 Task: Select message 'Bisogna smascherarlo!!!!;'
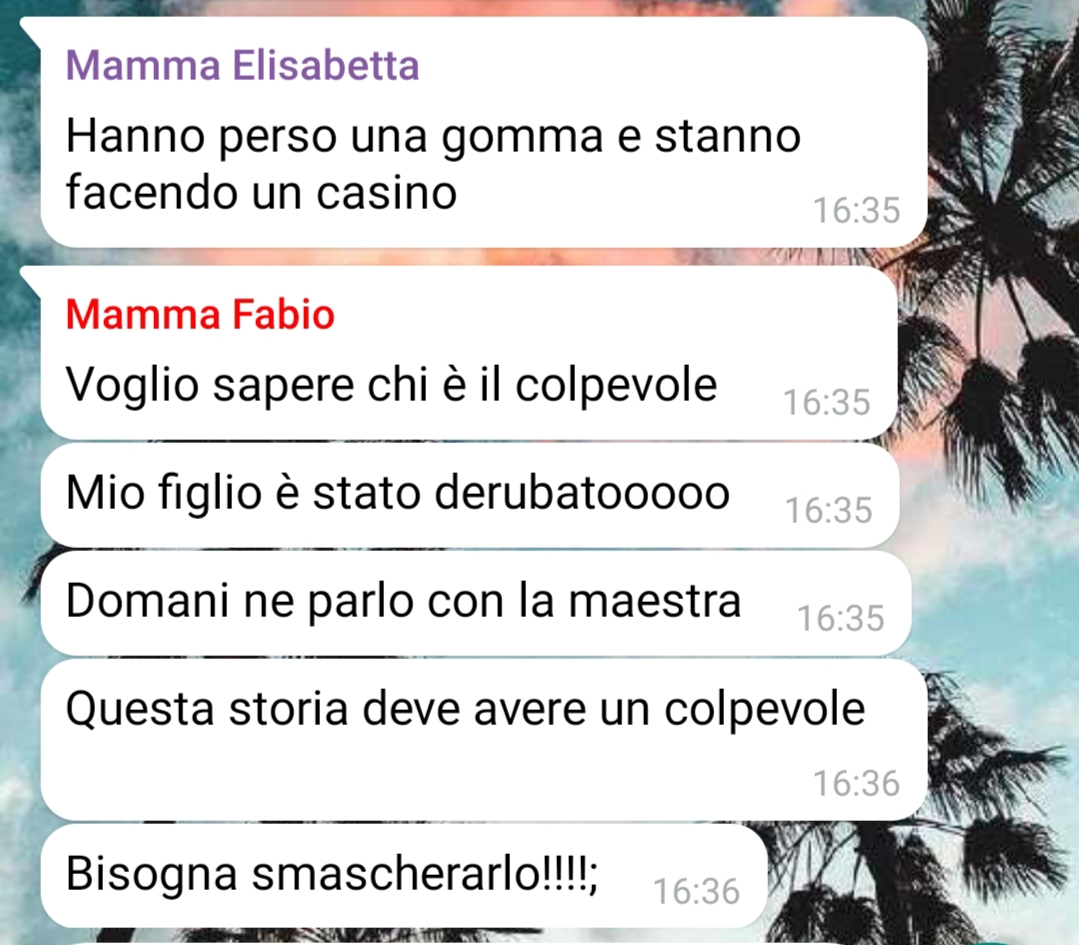(404, 875)
